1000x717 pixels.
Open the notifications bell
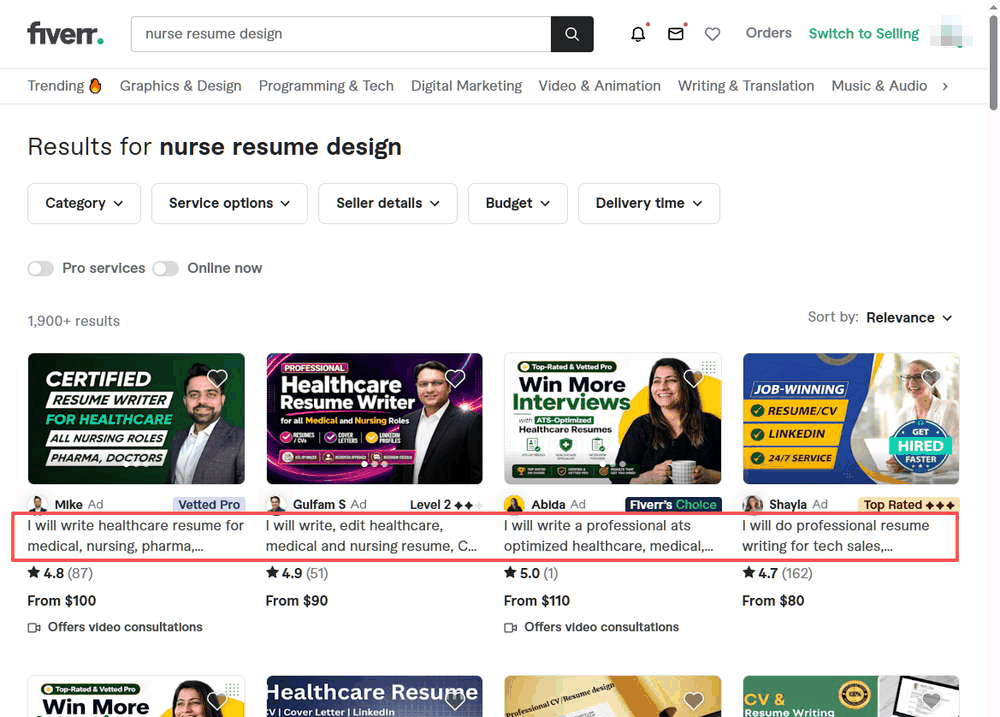point(638,34)
